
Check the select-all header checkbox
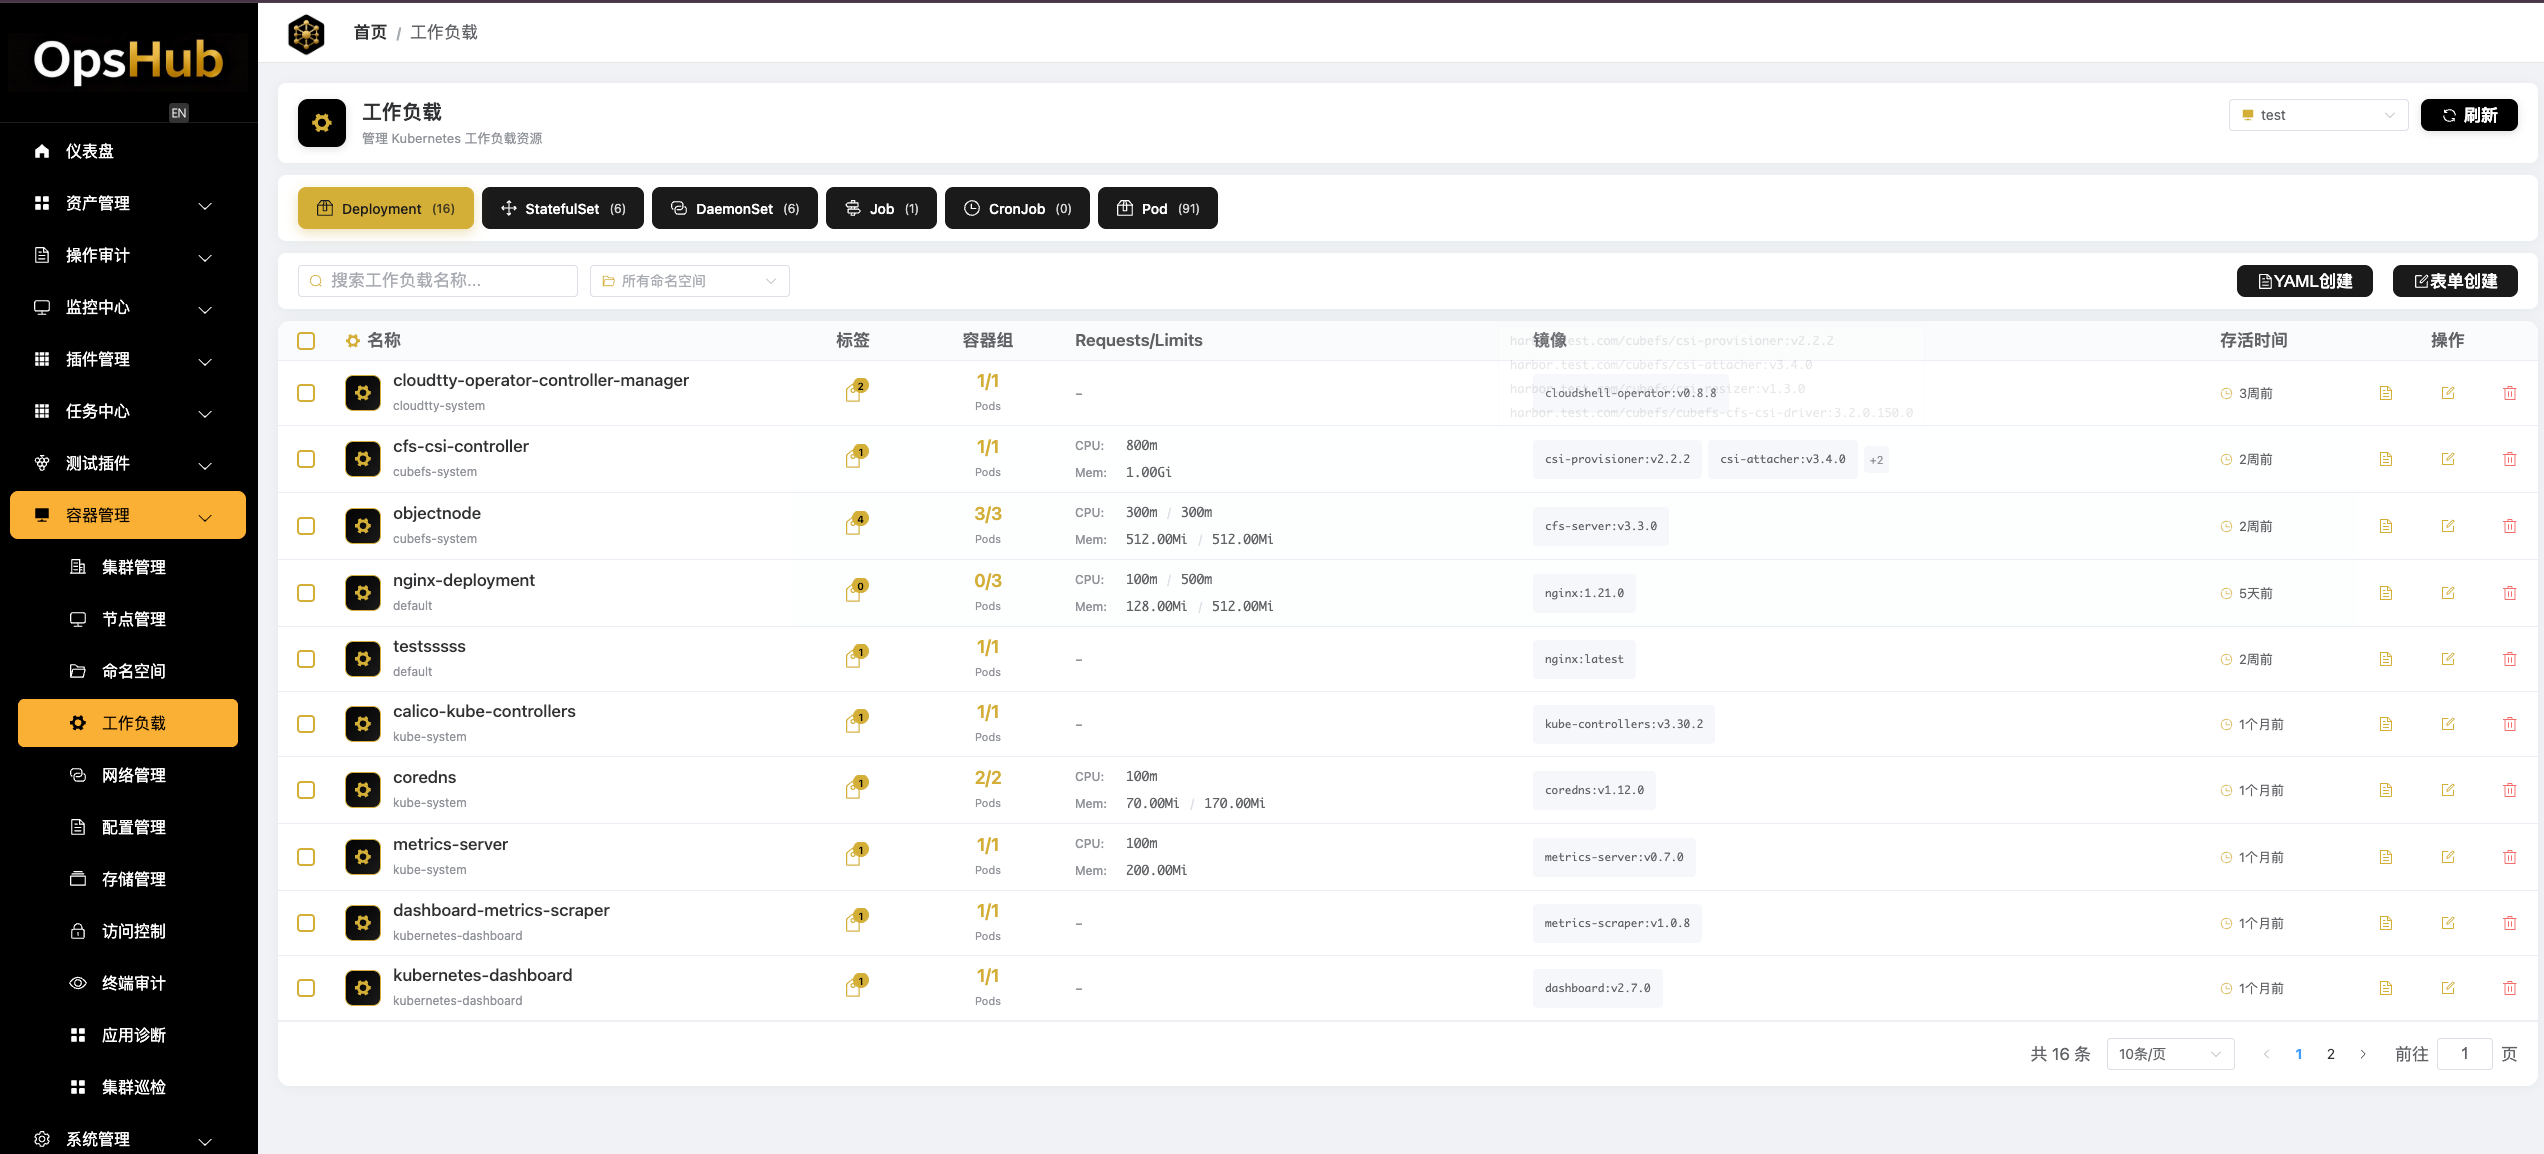point(306,341)
